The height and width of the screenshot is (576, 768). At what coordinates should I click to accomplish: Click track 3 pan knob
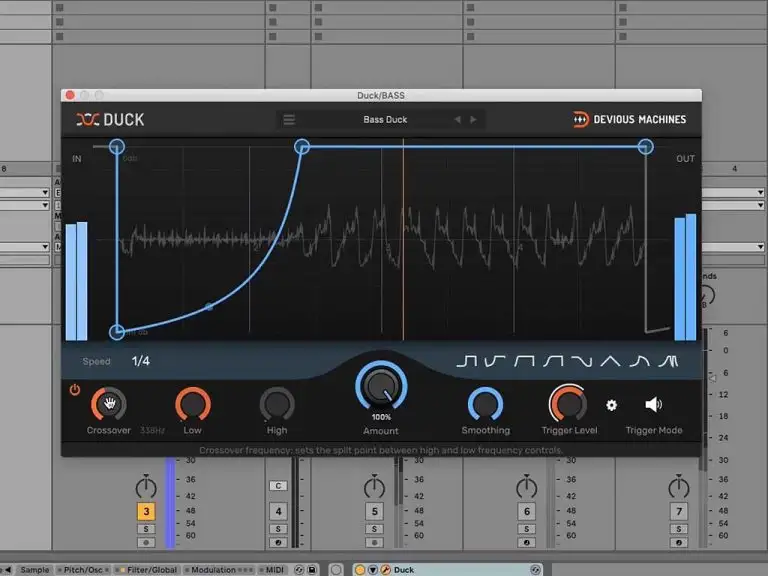pos(146,486)
